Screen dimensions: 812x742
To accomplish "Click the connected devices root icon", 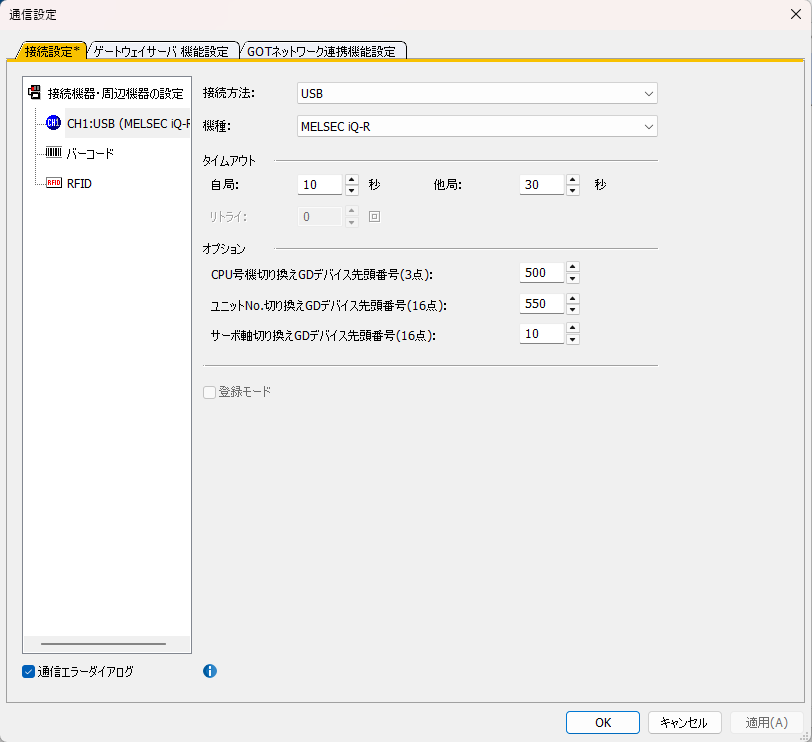I will pyautogui.click(x=35, y=93).
